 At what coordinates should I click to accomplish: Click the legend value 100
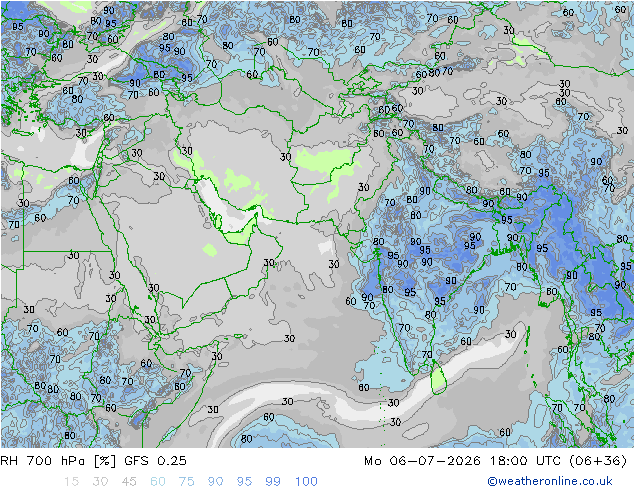click(x=306, y=482)
